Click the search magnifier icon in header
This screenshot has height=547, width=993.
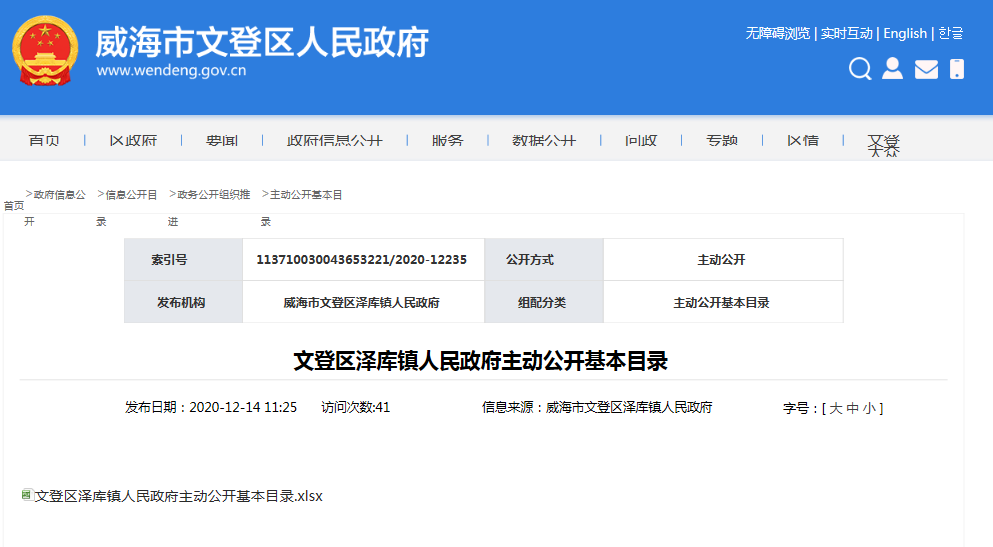[x=860, y=69]
